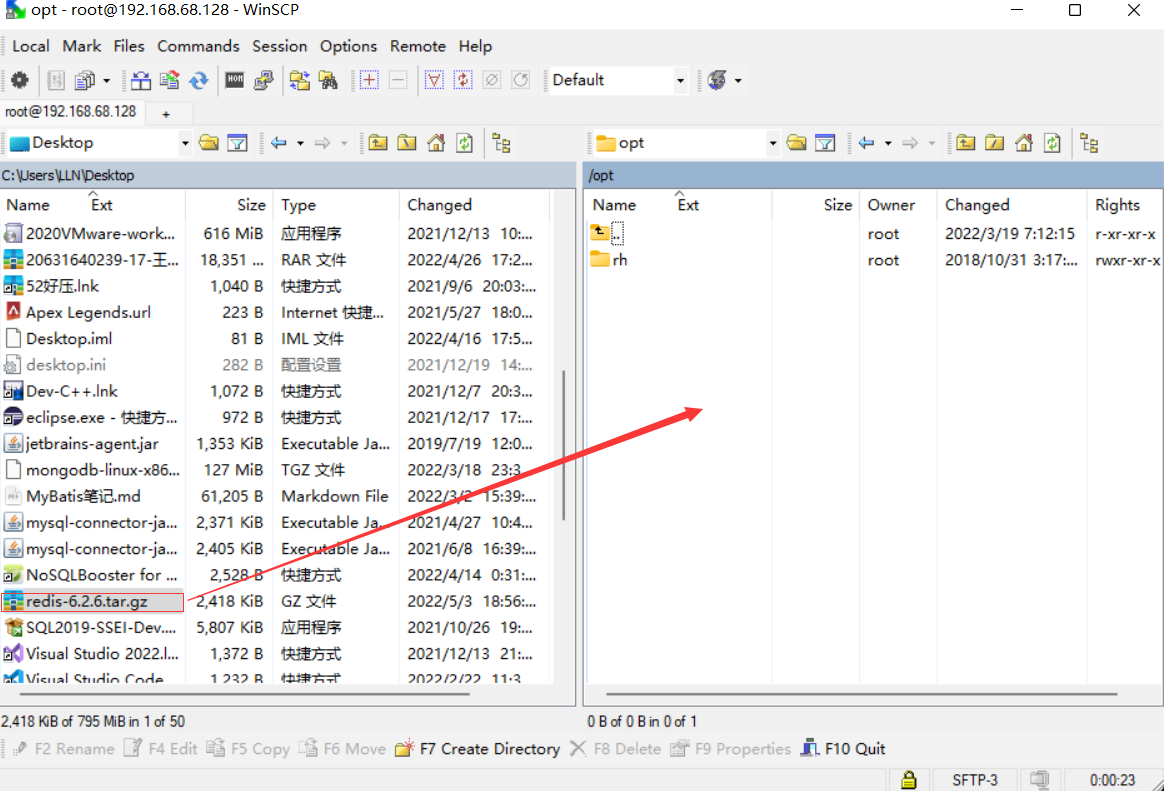The image size is (1164, 791).
Task: Open the Terminal console icon
Action: click(235, 80)
